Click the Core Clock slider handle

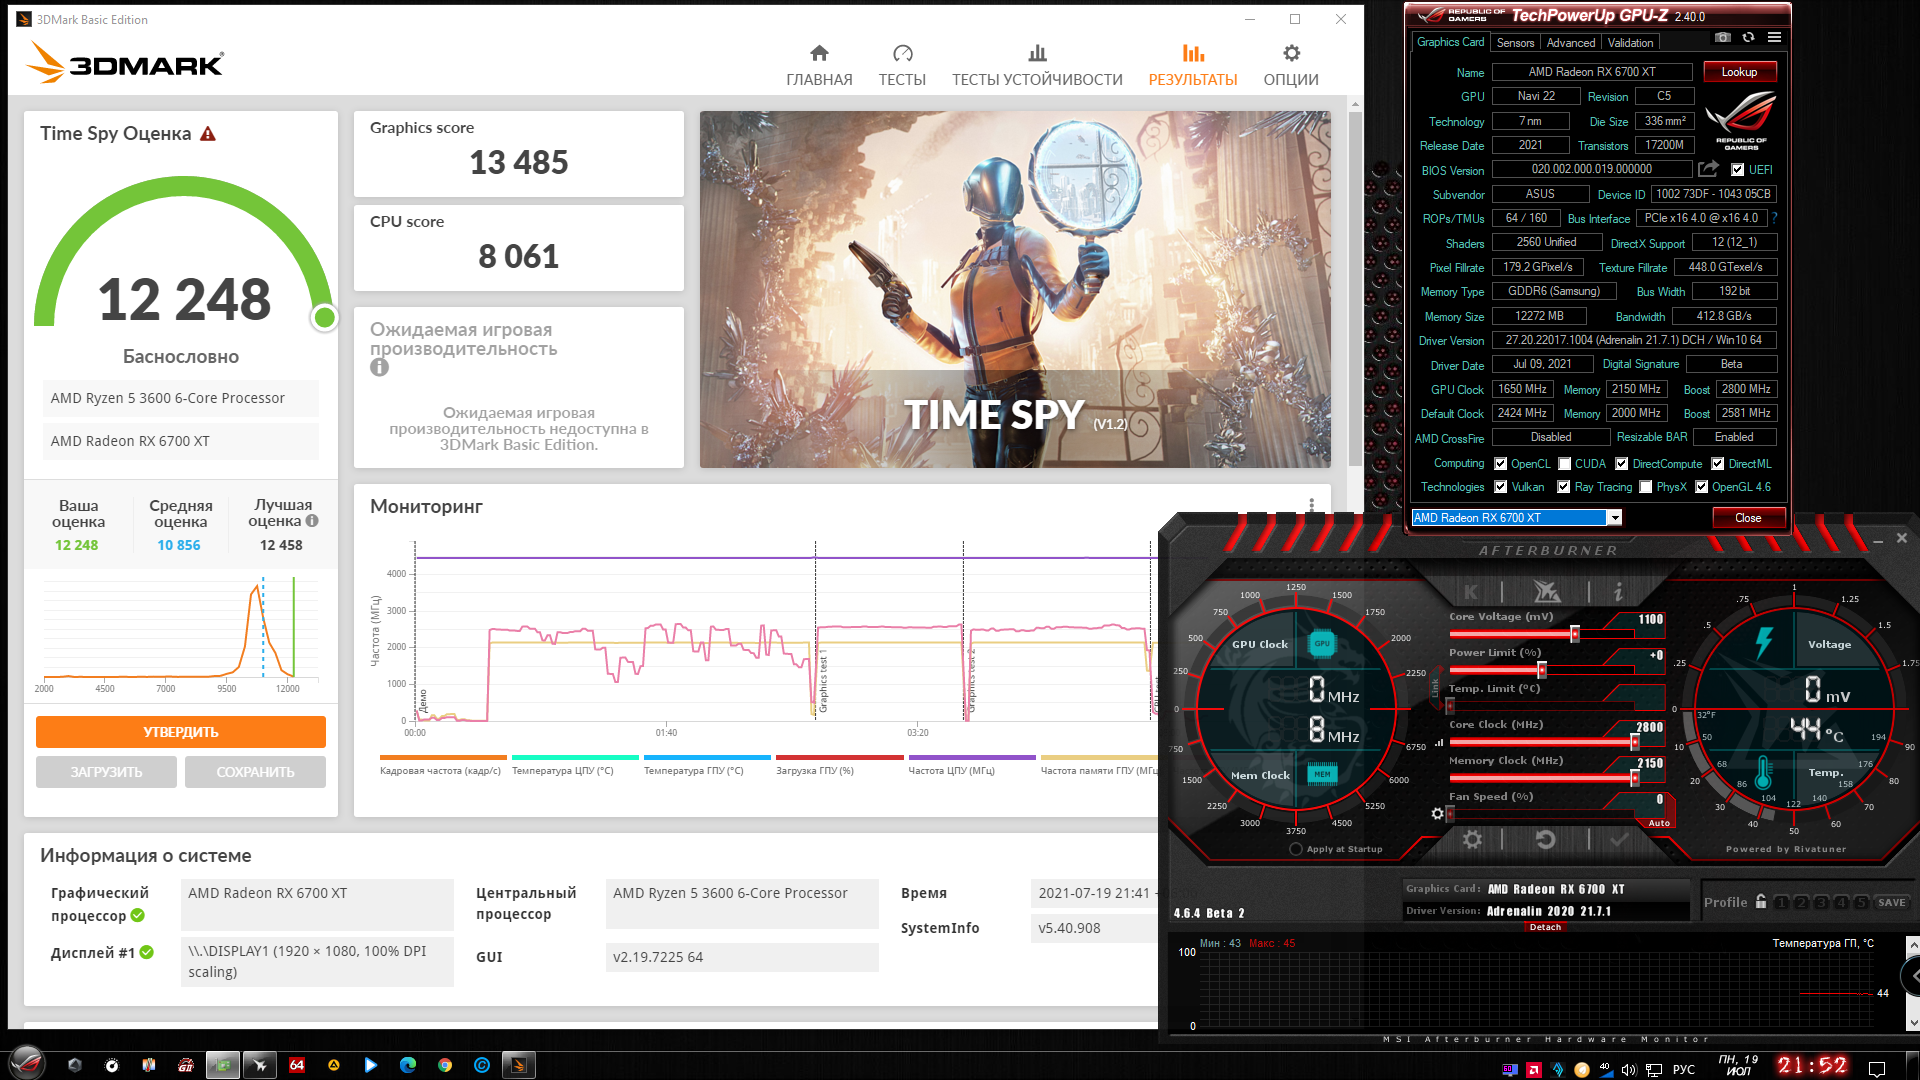[x=1635, y=742]
